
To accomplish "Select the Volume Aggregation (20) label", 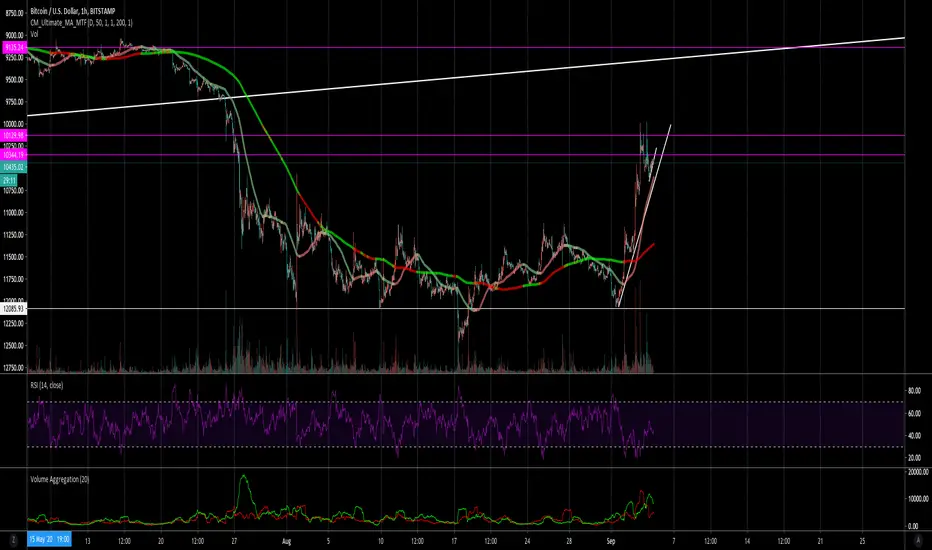I will click(x=59, y=479).
